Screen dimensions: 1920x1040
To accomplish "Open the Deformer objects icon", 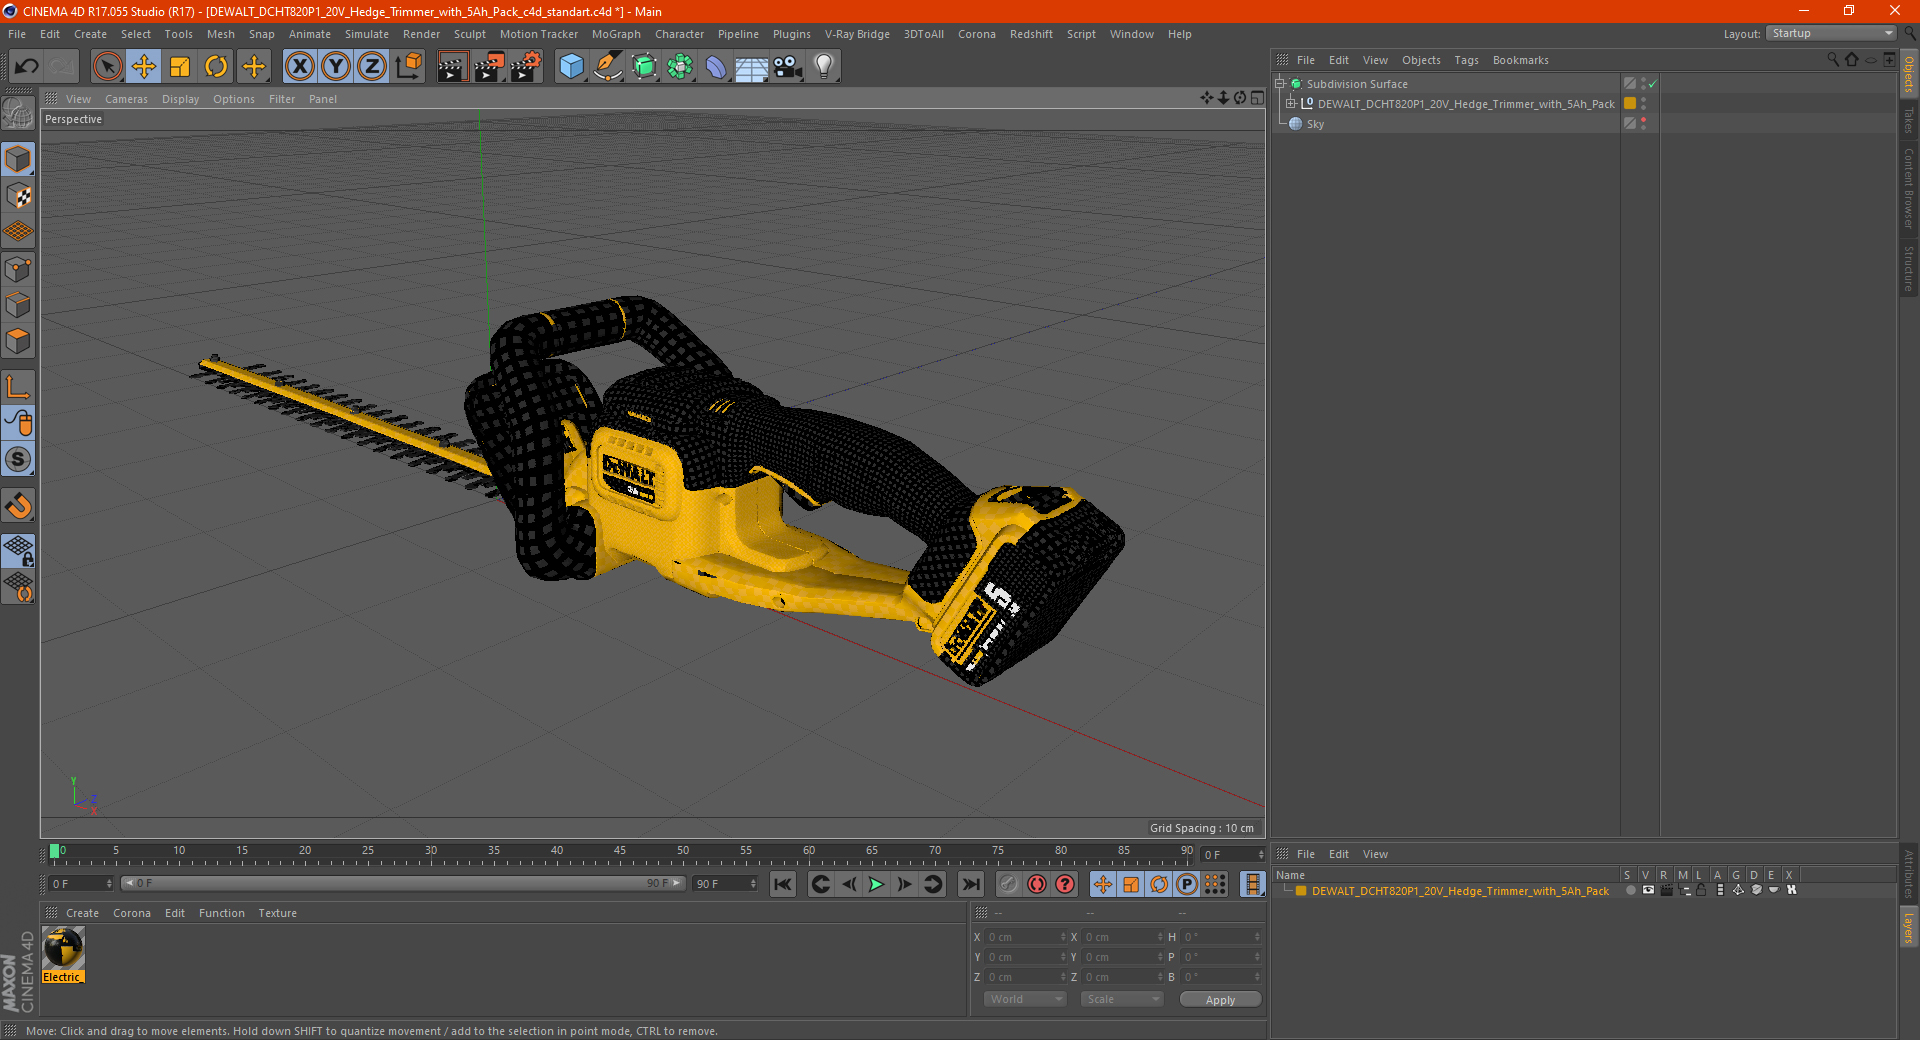I will tap(716, 67).
